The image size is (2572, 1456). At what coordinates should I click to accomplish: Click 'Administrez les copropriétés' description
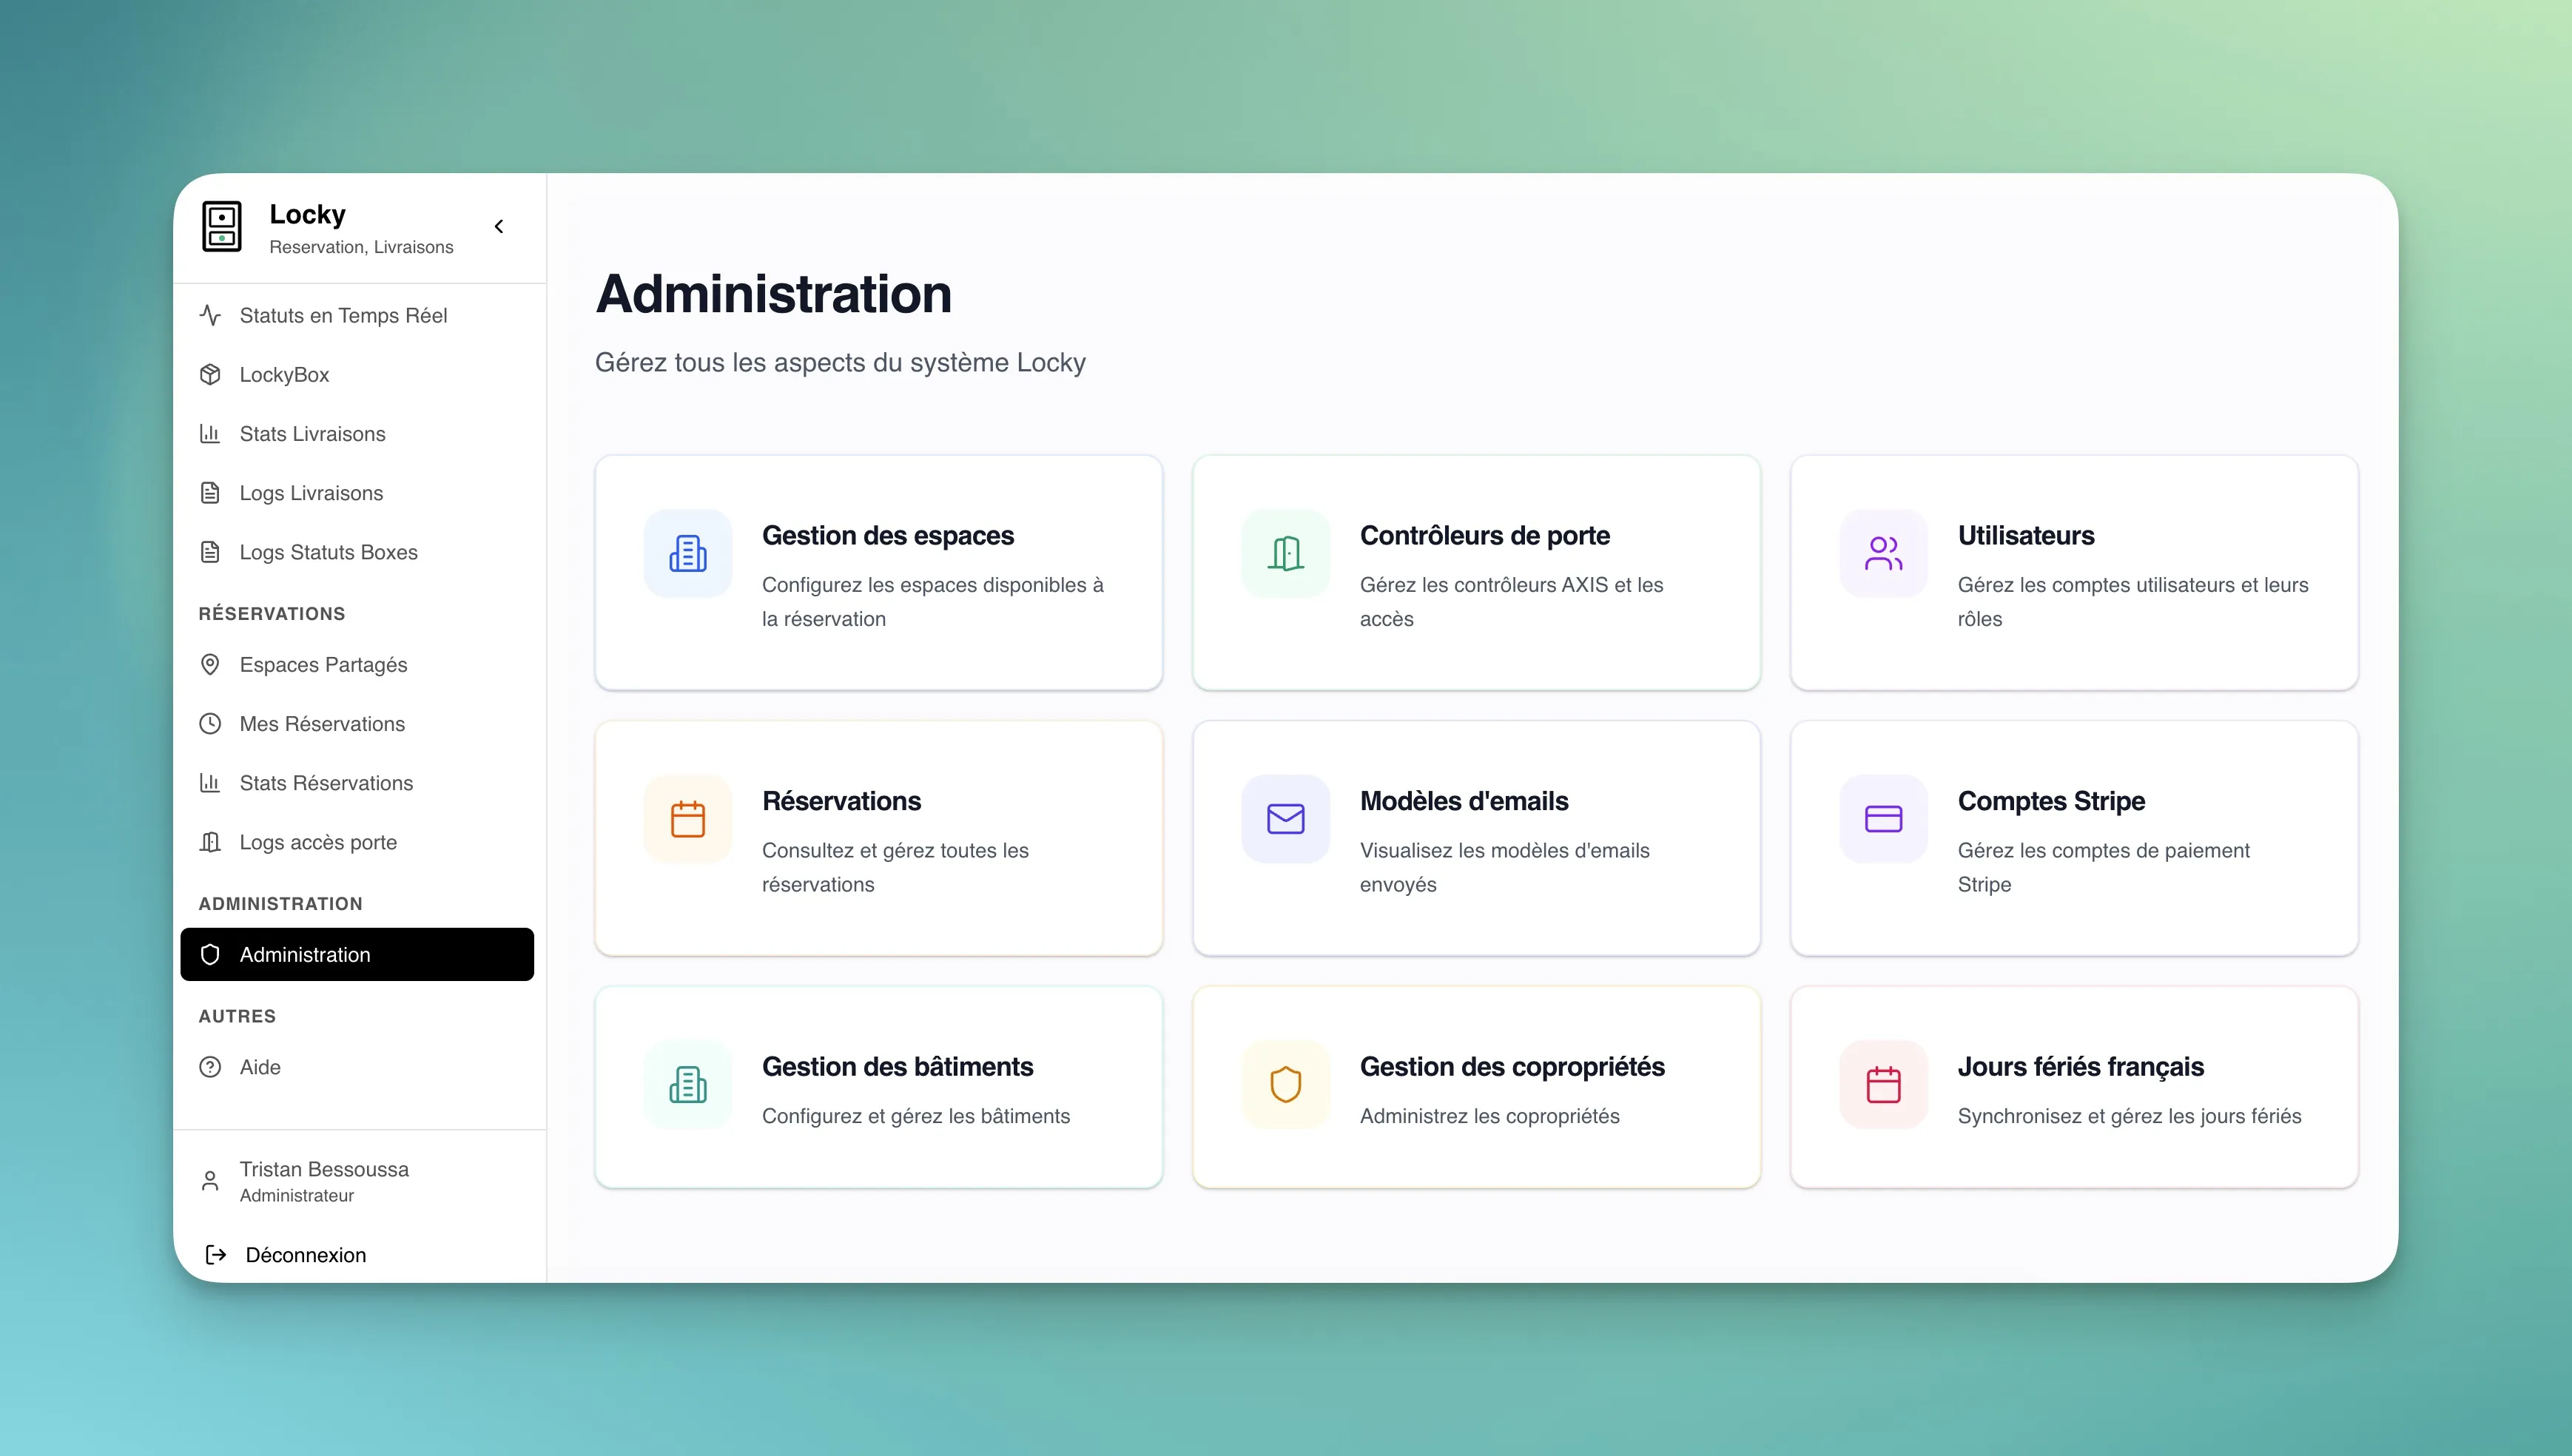point(1489,1116)
